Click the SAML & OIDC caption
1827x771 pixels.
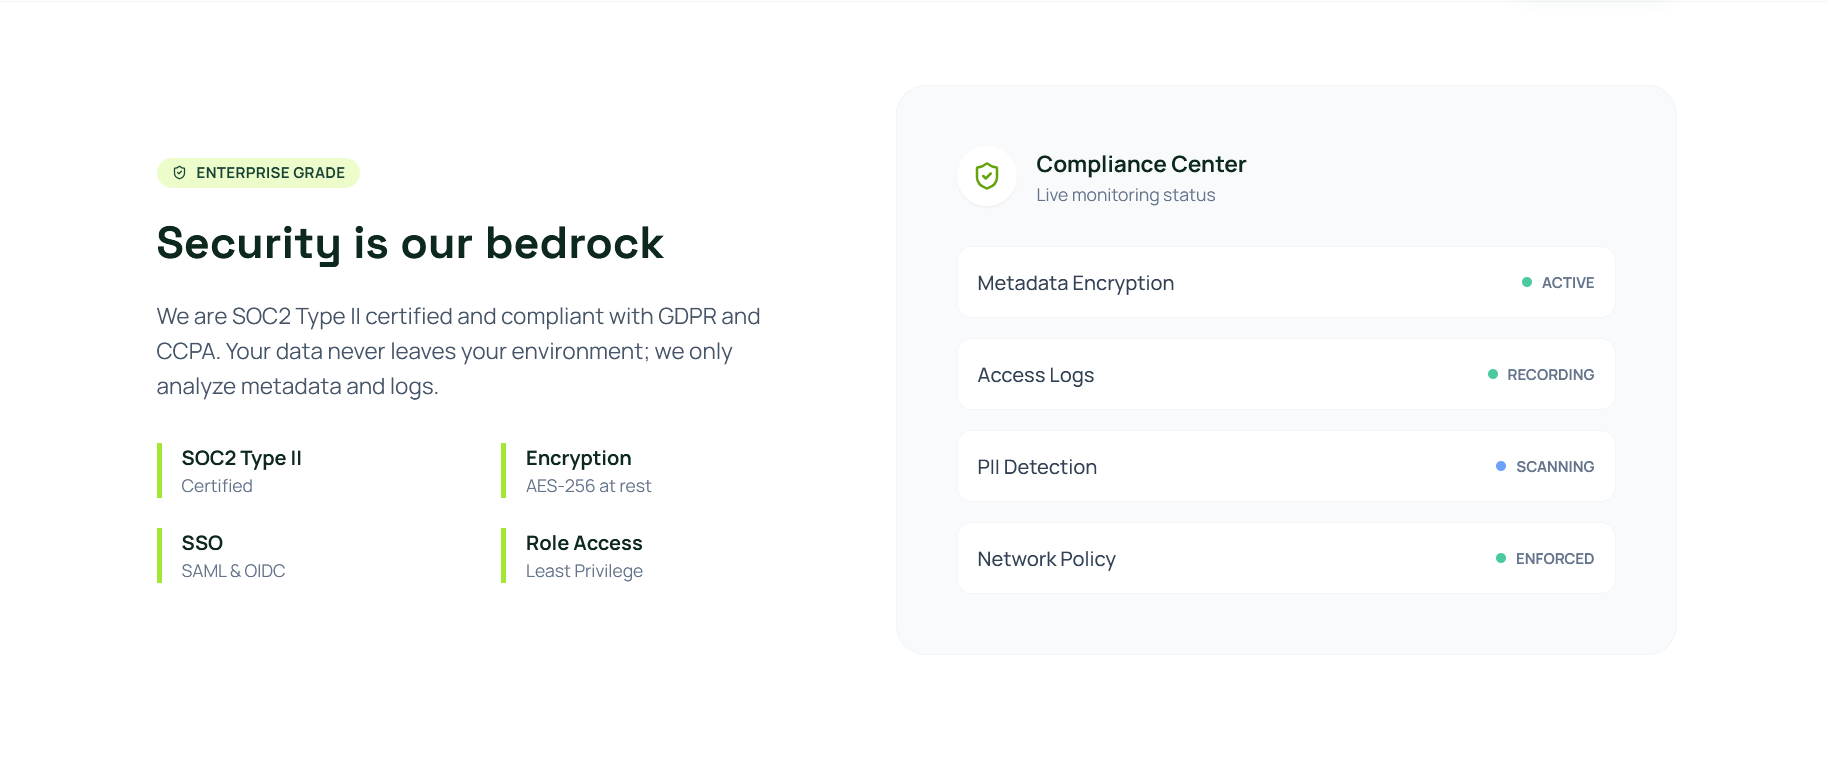[x=233, y=571]
